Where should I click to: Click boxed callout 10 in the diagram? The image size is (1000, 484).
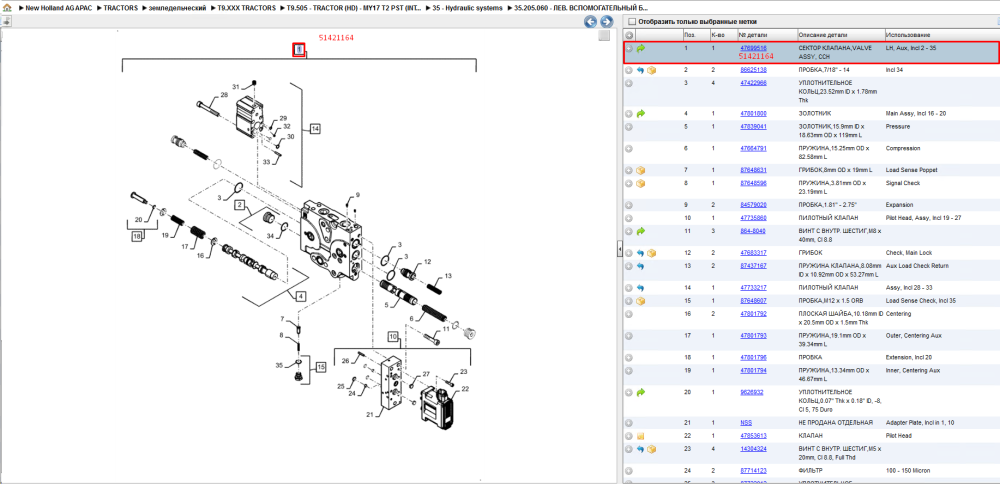coord(393,335)
